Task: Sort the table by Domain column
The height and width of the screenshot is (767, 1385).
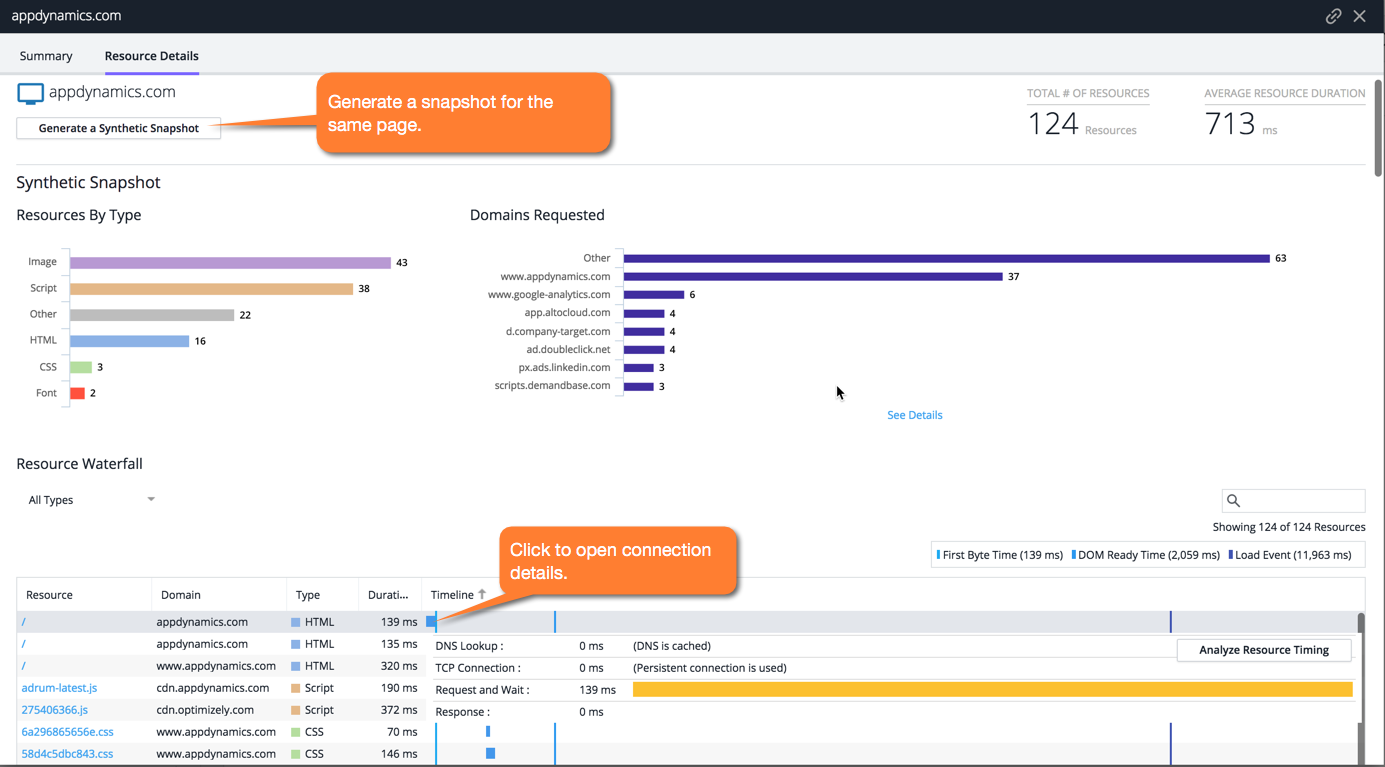Action: (x=181, y=595)
